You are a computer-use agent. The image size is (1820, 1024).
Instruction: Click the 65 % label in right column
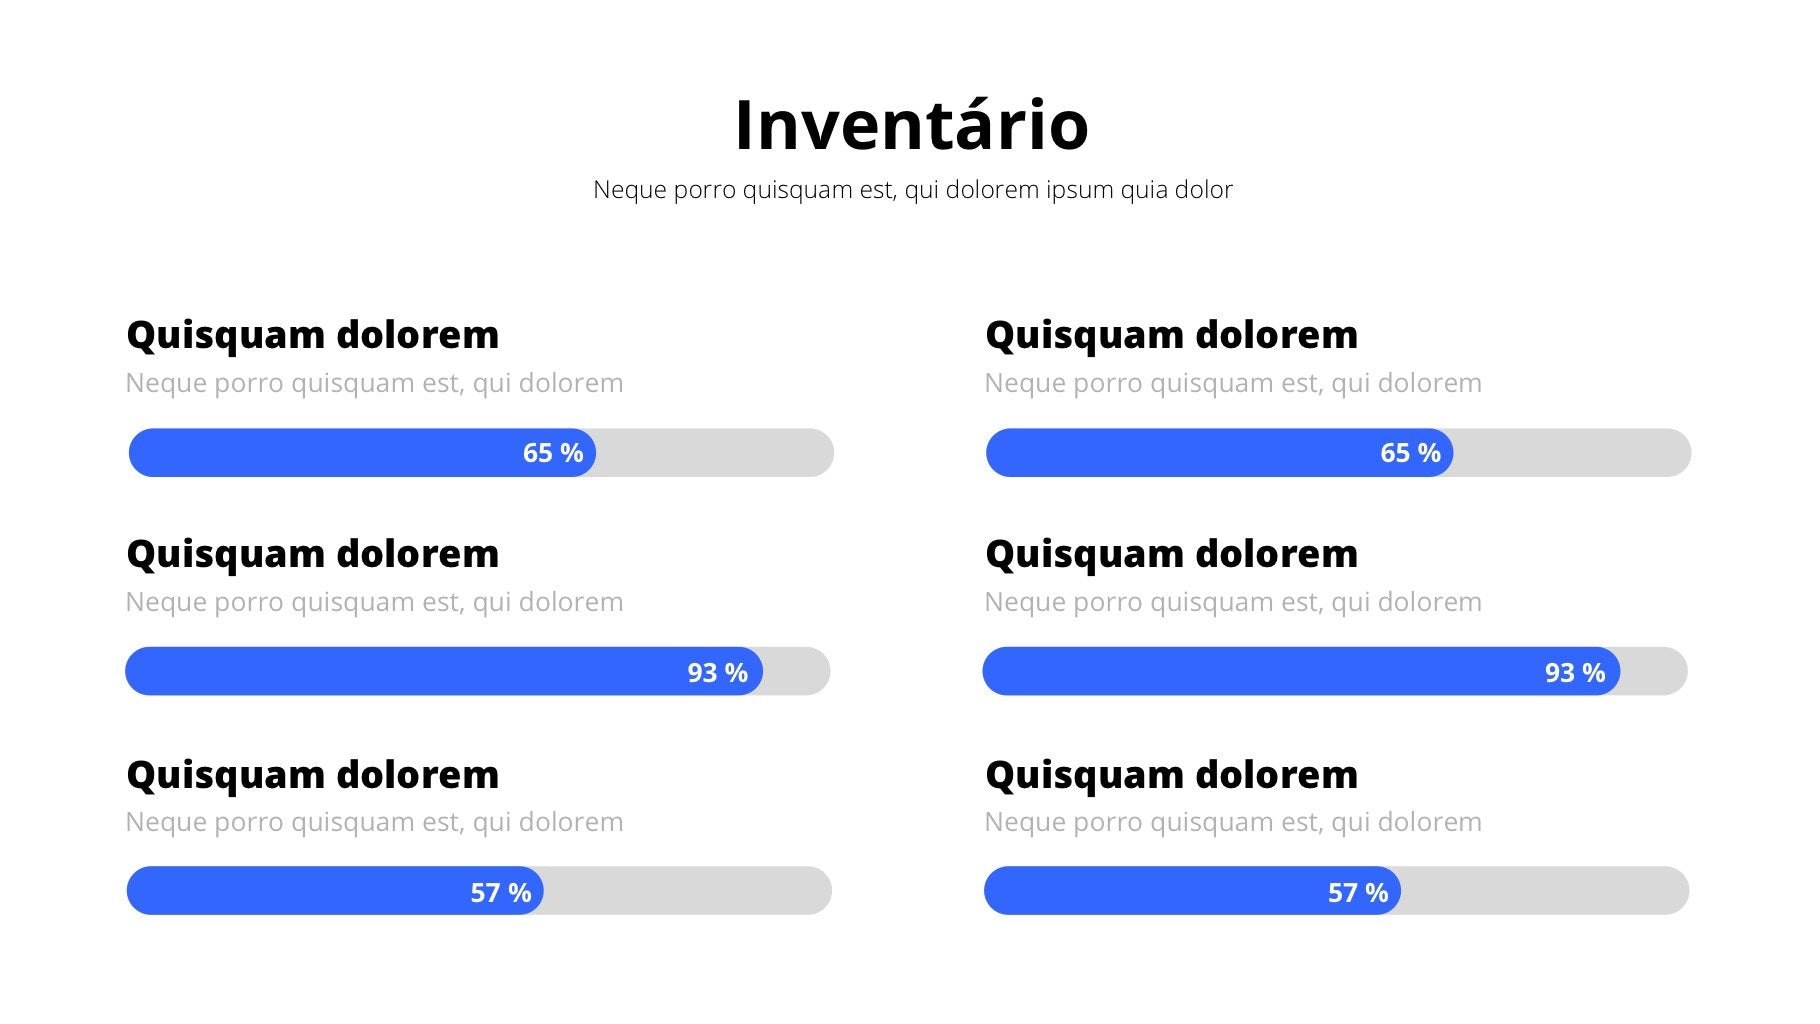point(1410,453)
